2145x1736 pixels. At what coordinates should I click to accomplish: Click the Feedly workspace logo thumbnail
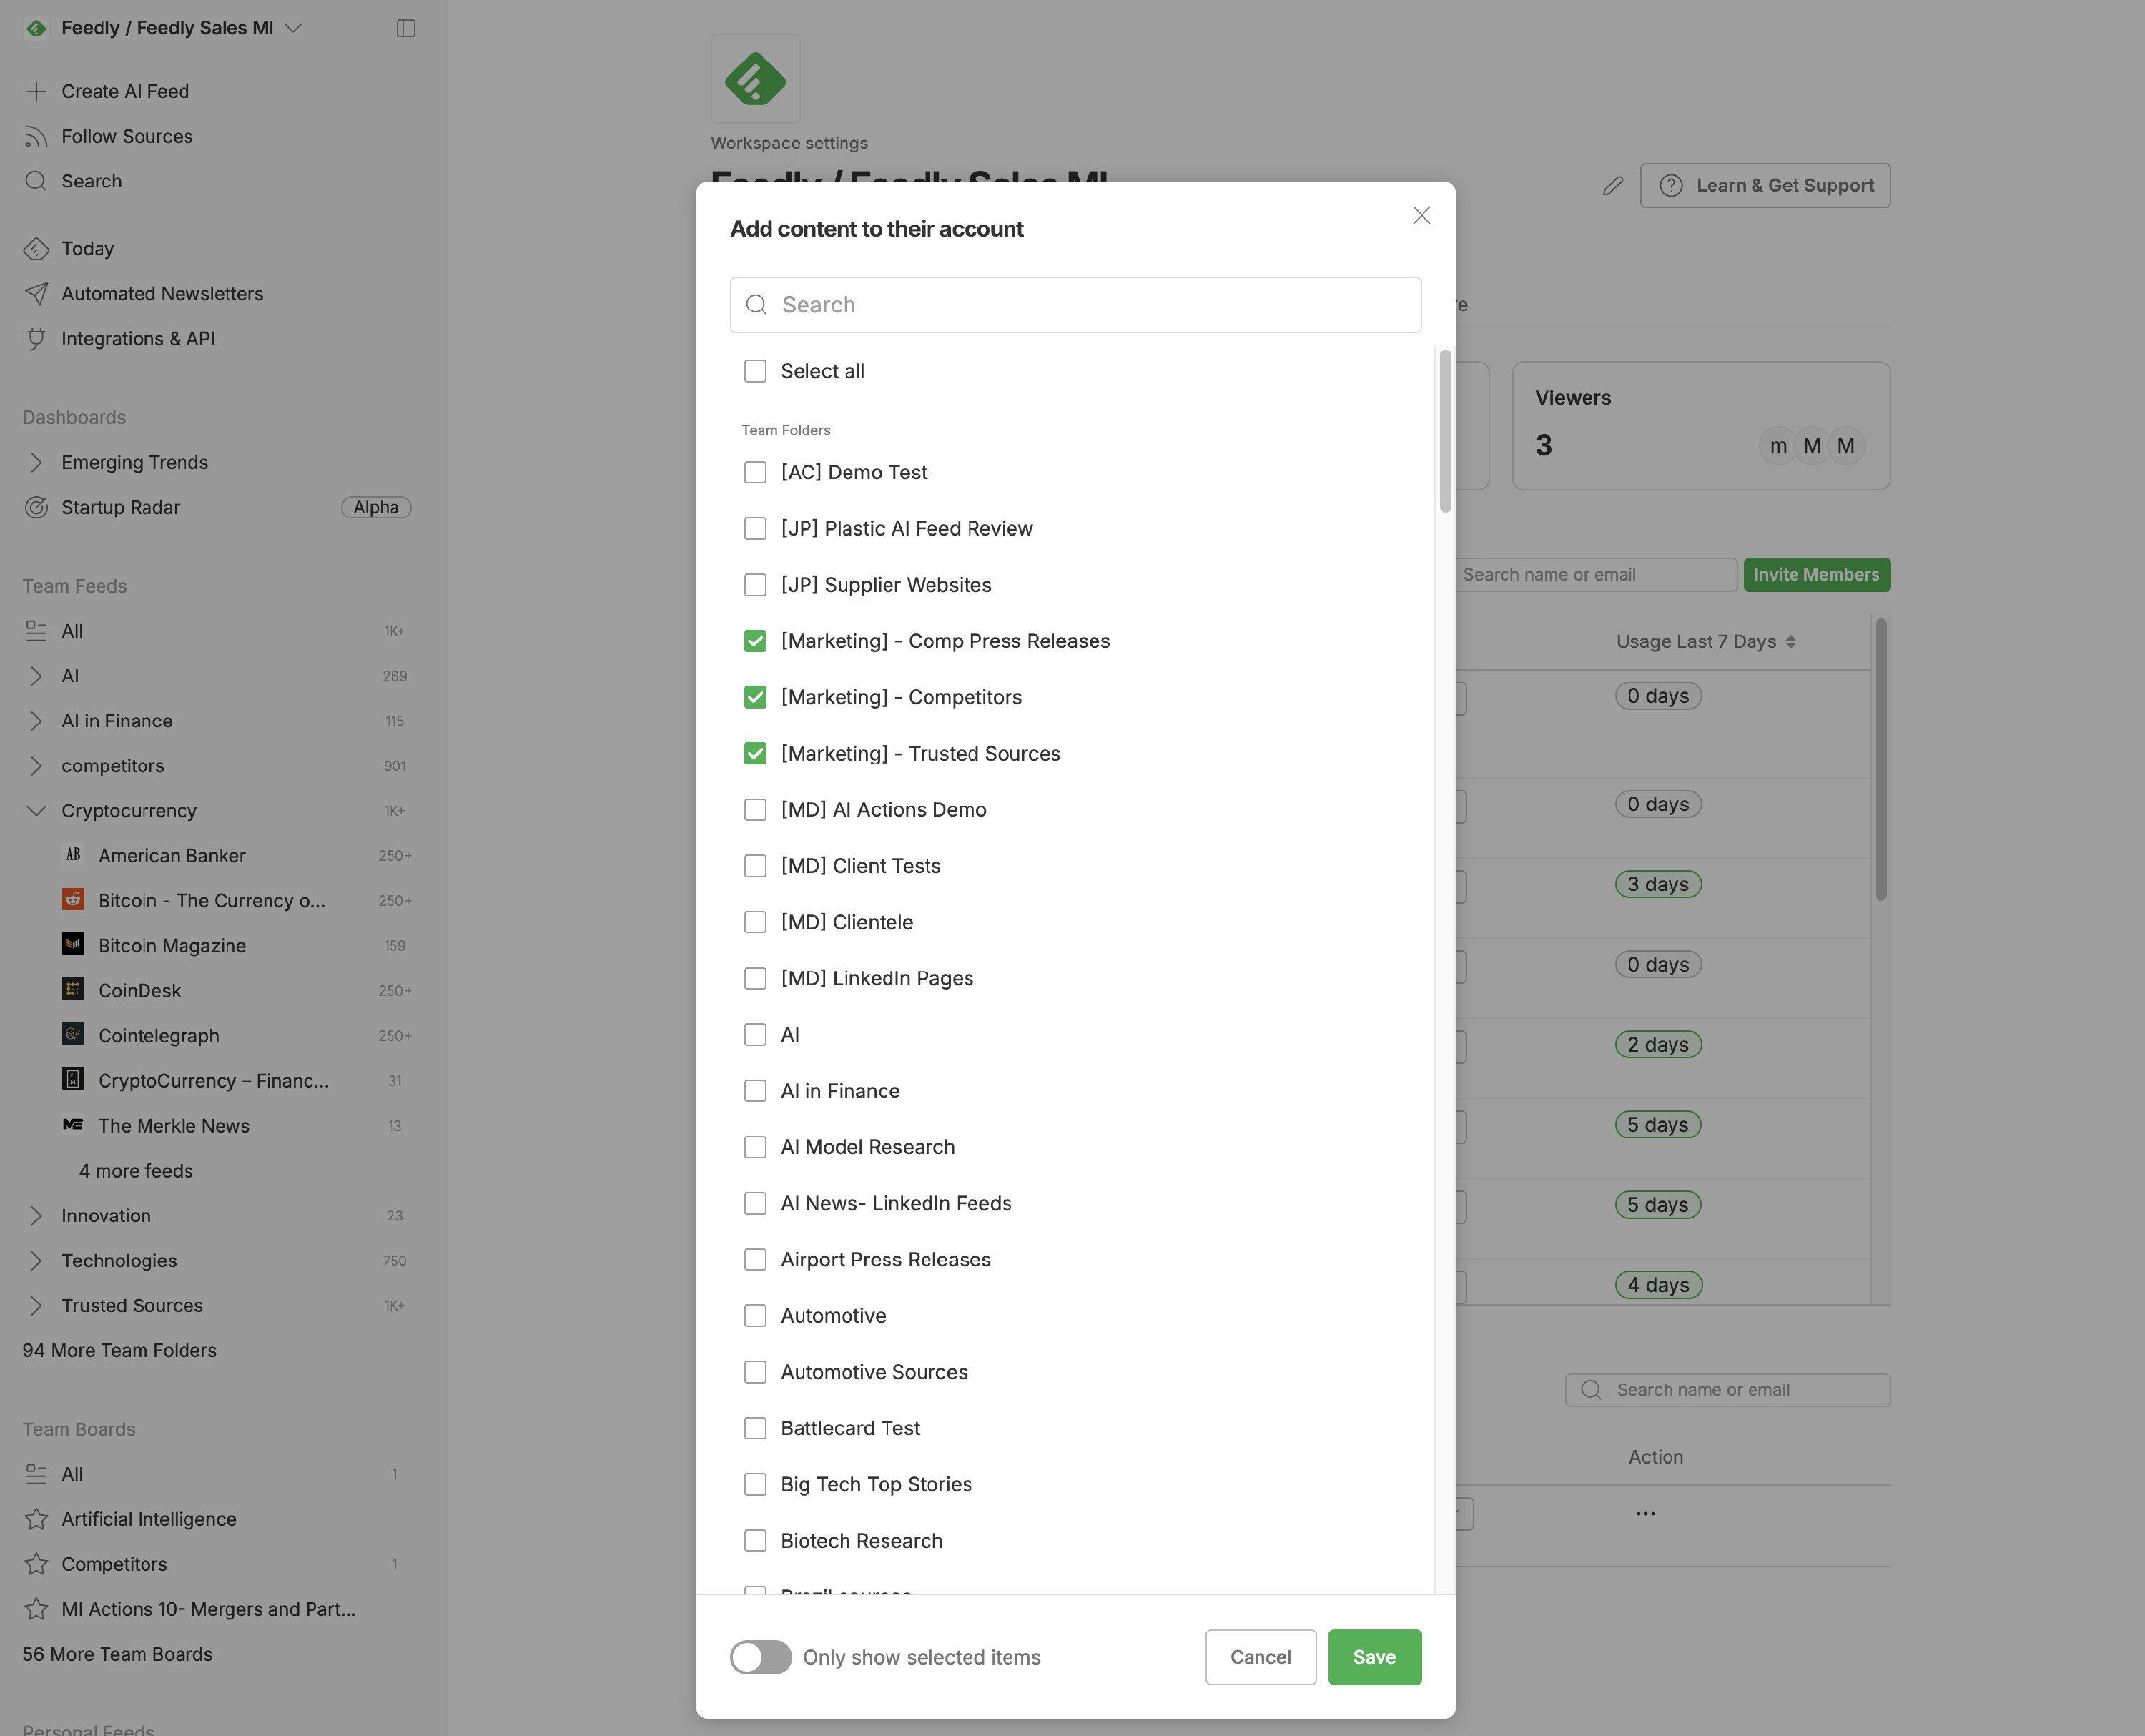coord(755,79)
